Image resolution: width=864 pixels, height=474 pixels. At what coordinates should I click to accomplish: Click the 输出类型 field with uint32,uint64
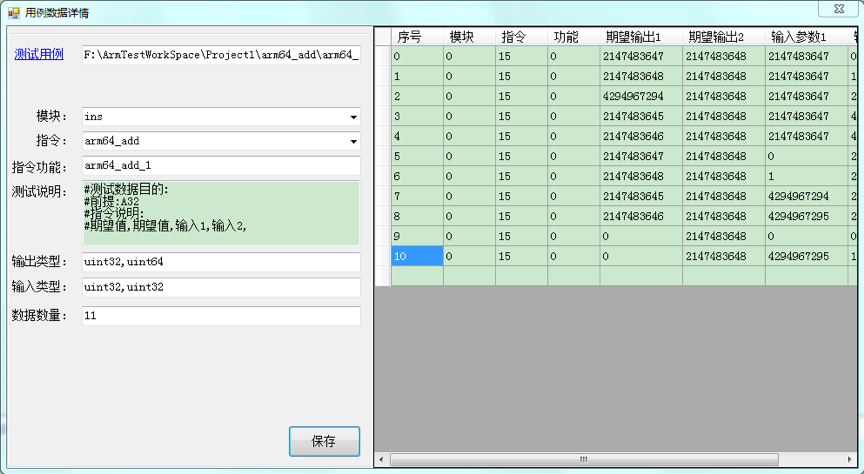coord(220,262)
